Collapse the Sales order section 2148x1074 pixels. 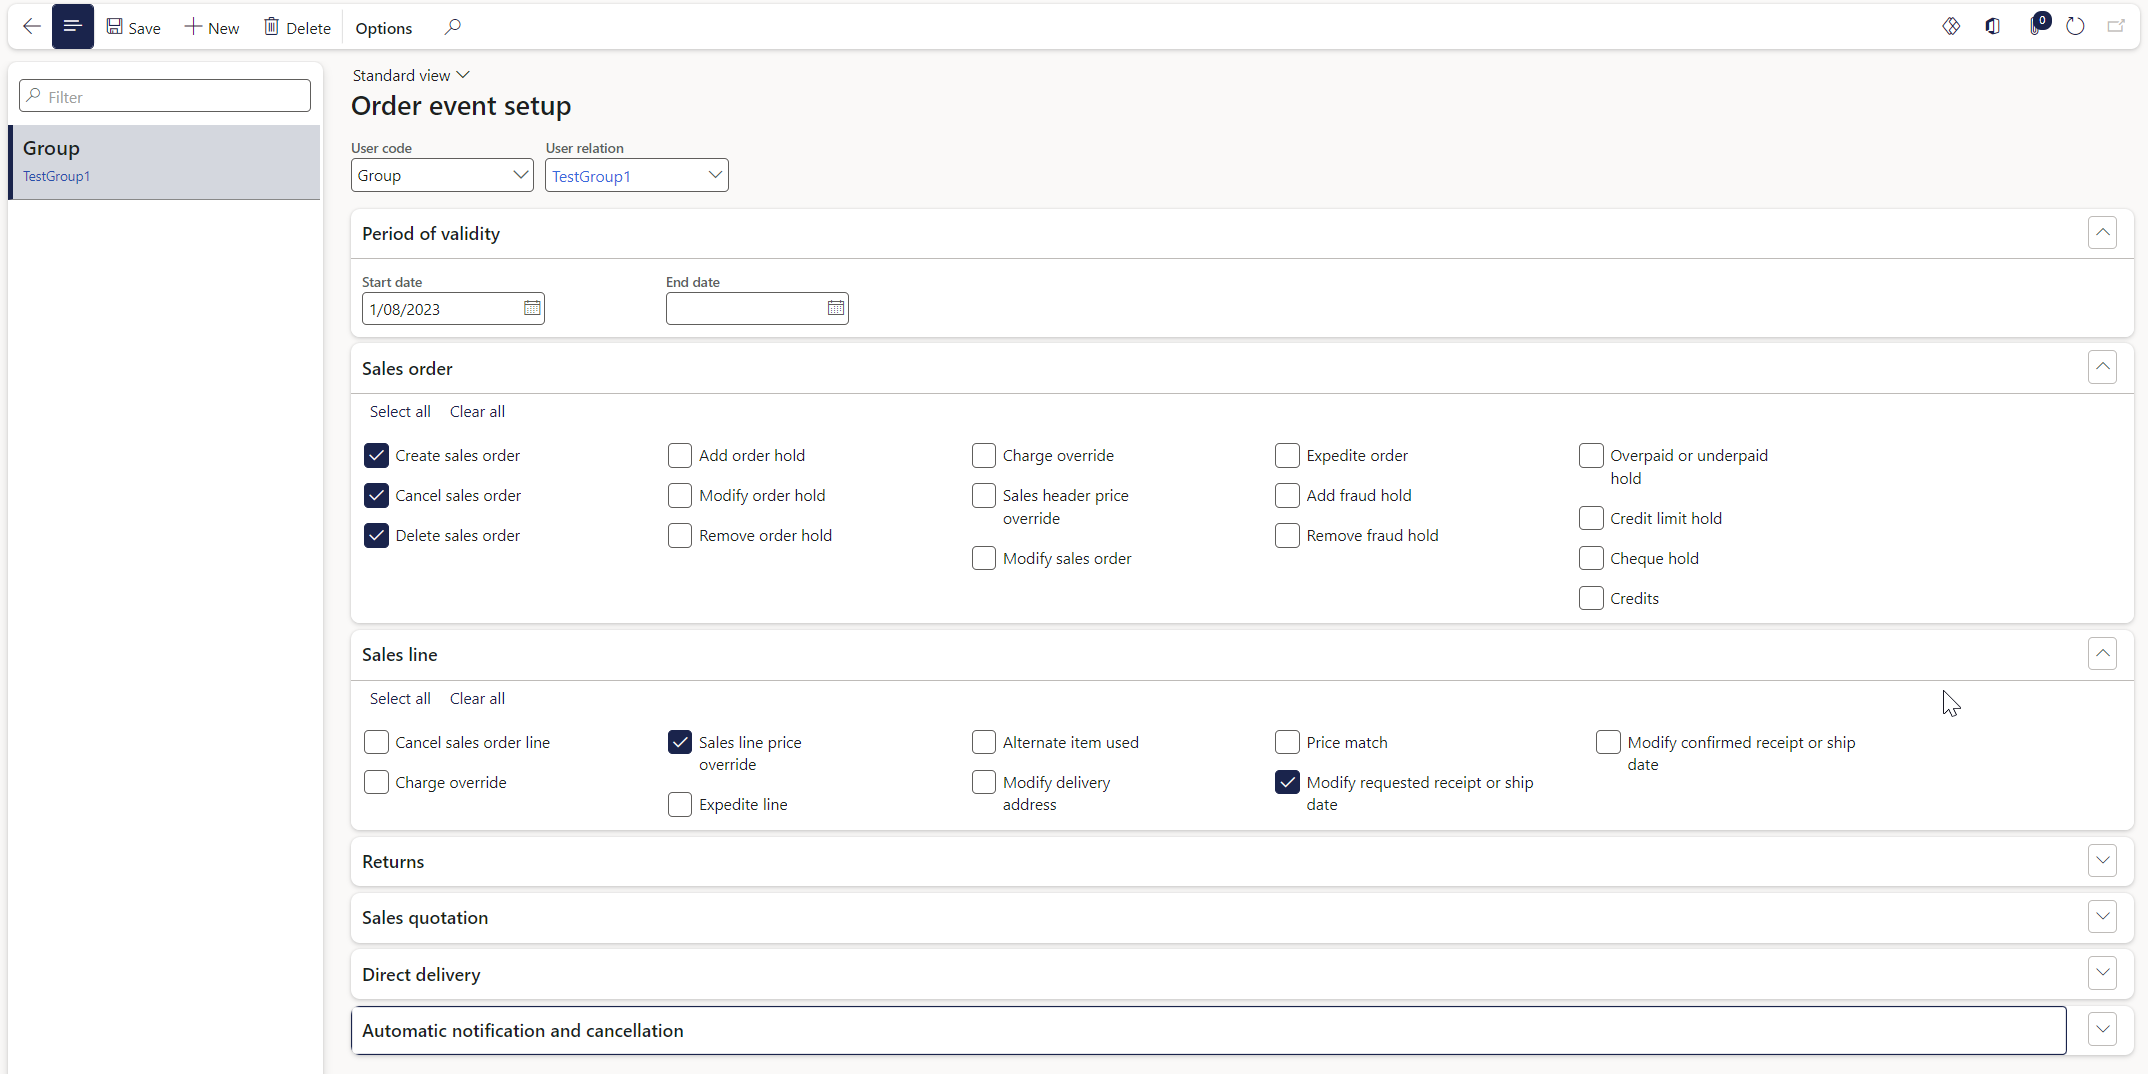[x=2102, y=367]
